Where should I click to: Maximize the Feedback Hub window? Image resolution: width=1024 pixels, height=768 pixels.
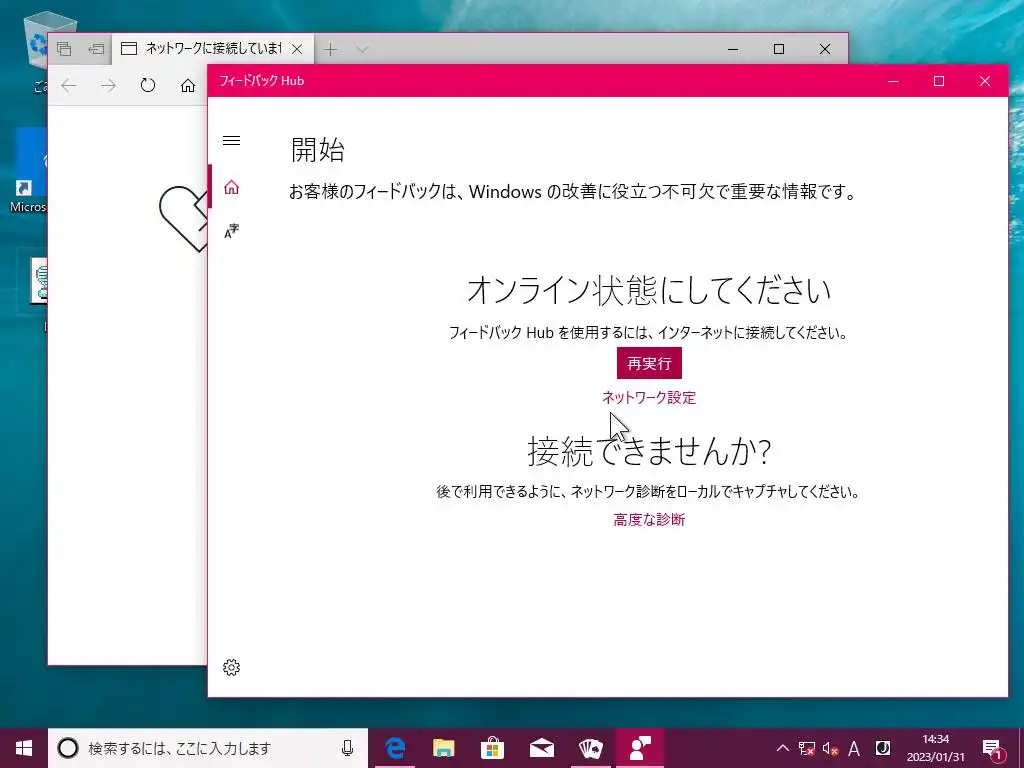coord(939,81)
